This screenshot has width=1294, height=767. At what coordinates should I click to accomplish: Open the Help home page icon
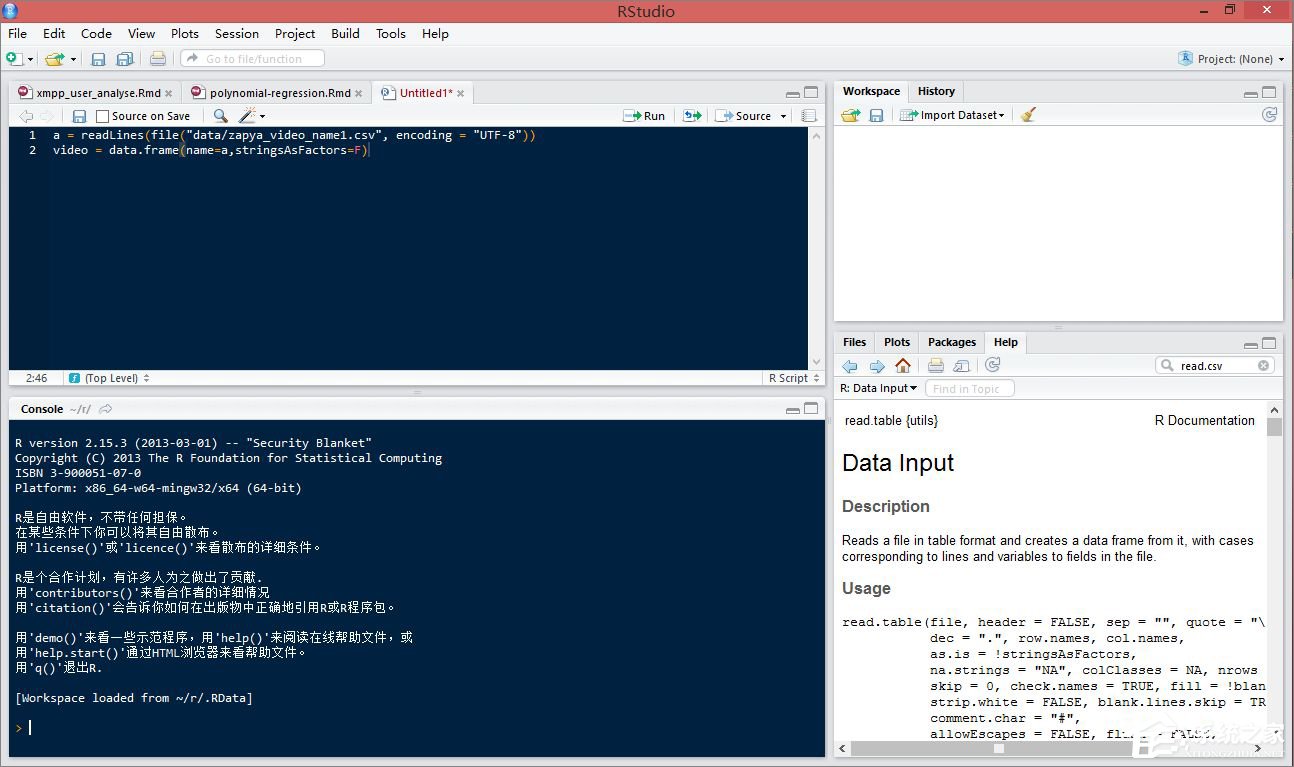pyautogui.click(x=903, y=366)
